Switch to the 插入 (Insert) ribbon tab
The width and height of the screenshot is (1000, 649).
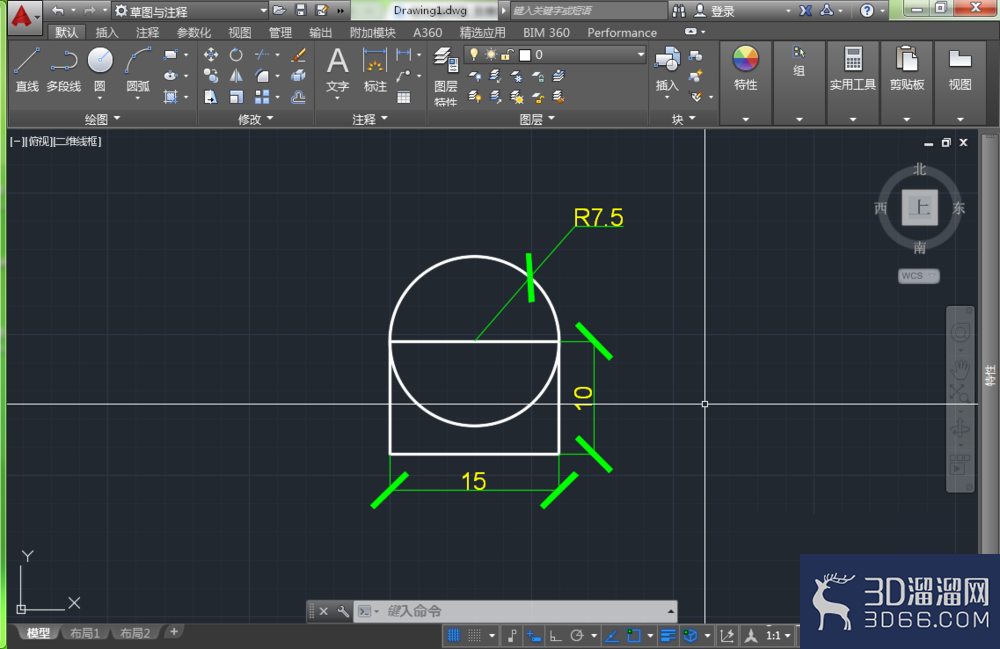pos(107,33)
